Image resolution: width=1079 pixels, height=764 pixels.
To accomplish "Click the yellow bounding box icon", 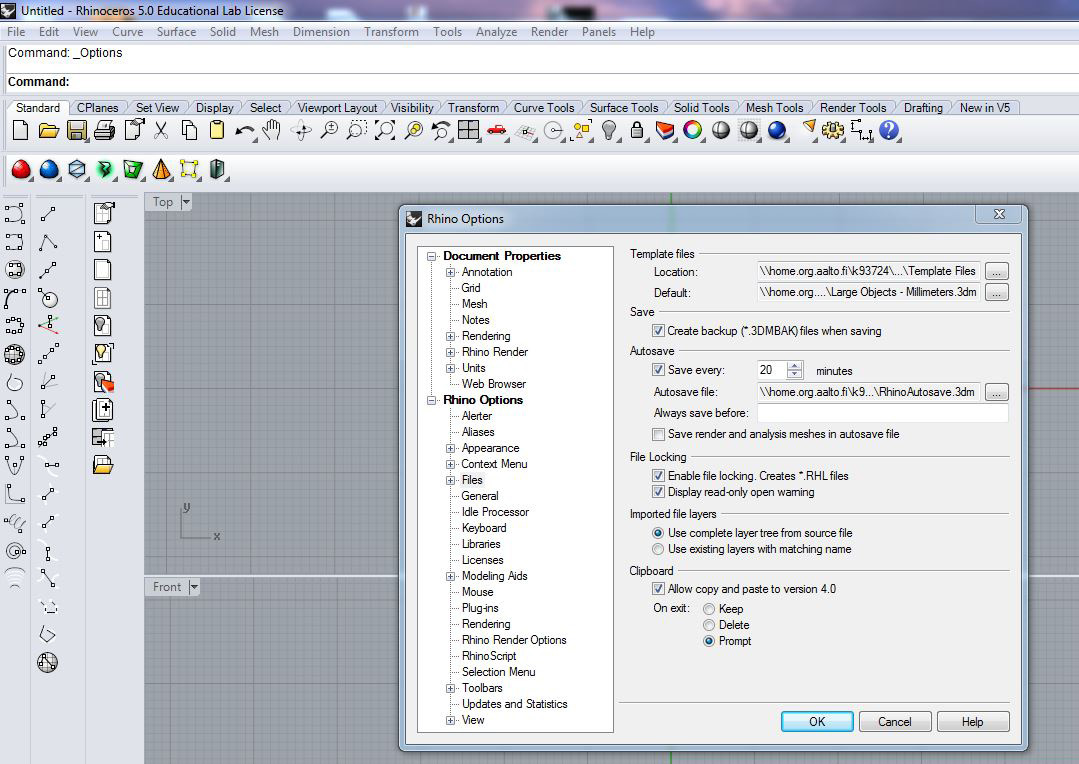I will (189, 169).
